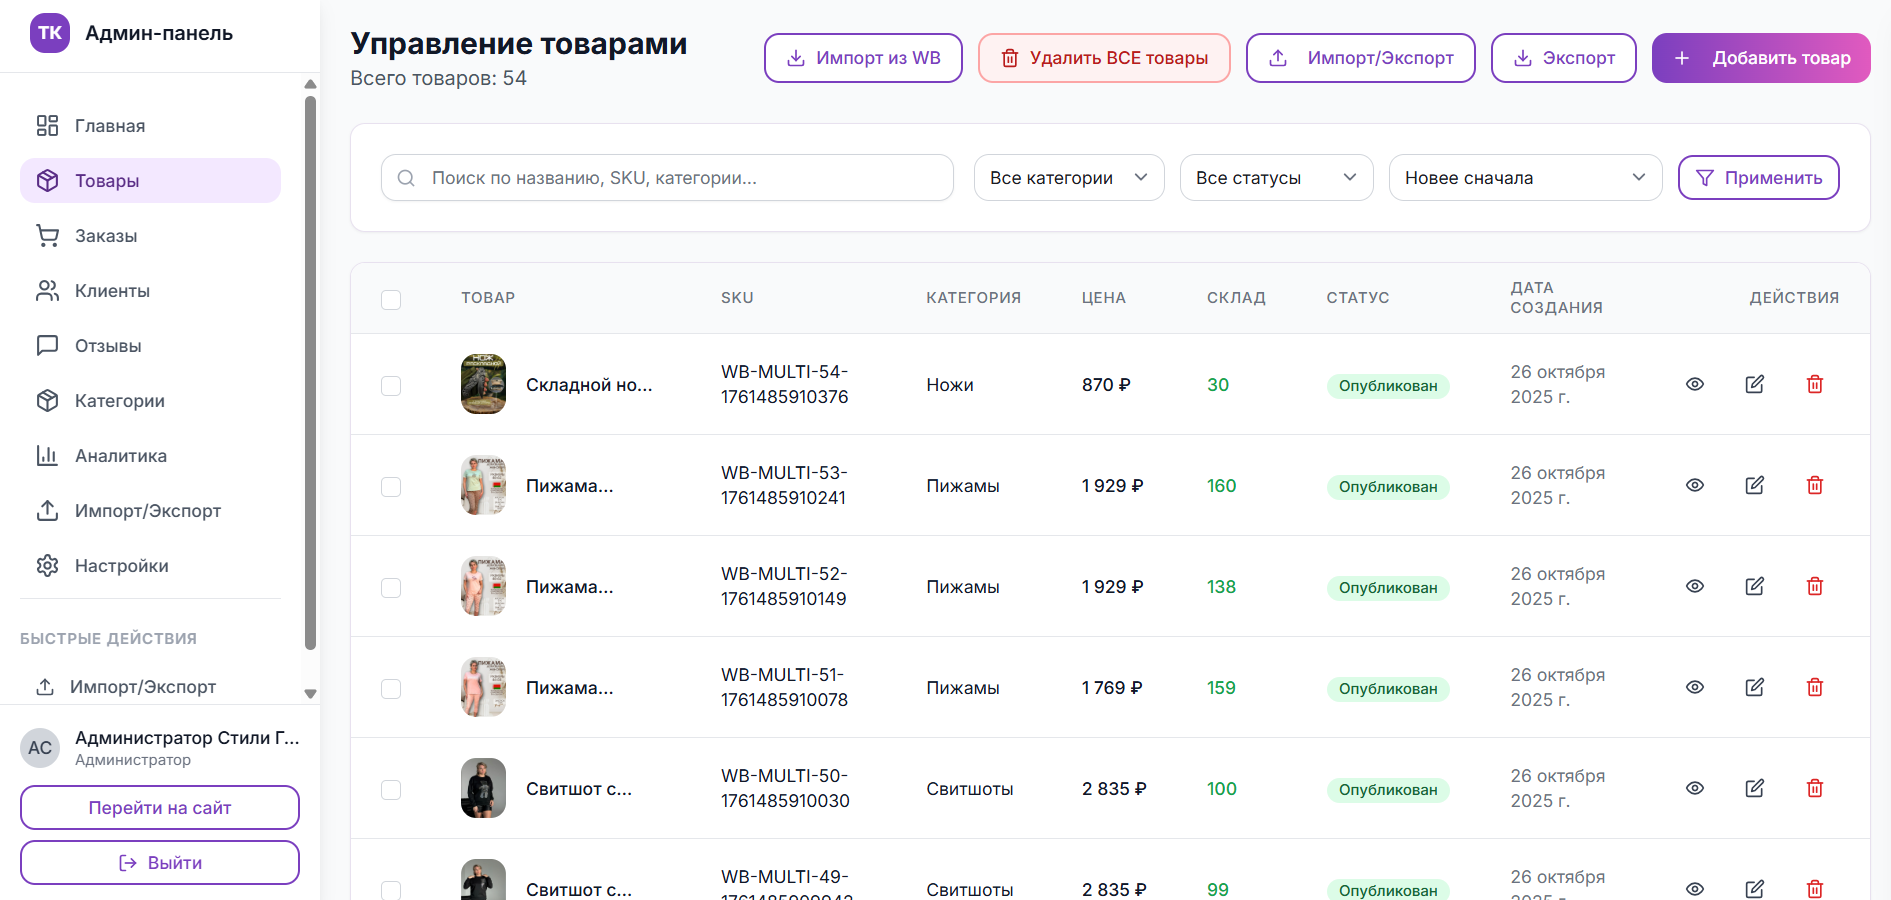Focus the product search input field
Viewport: 1891px width, 900px height.
680,178
